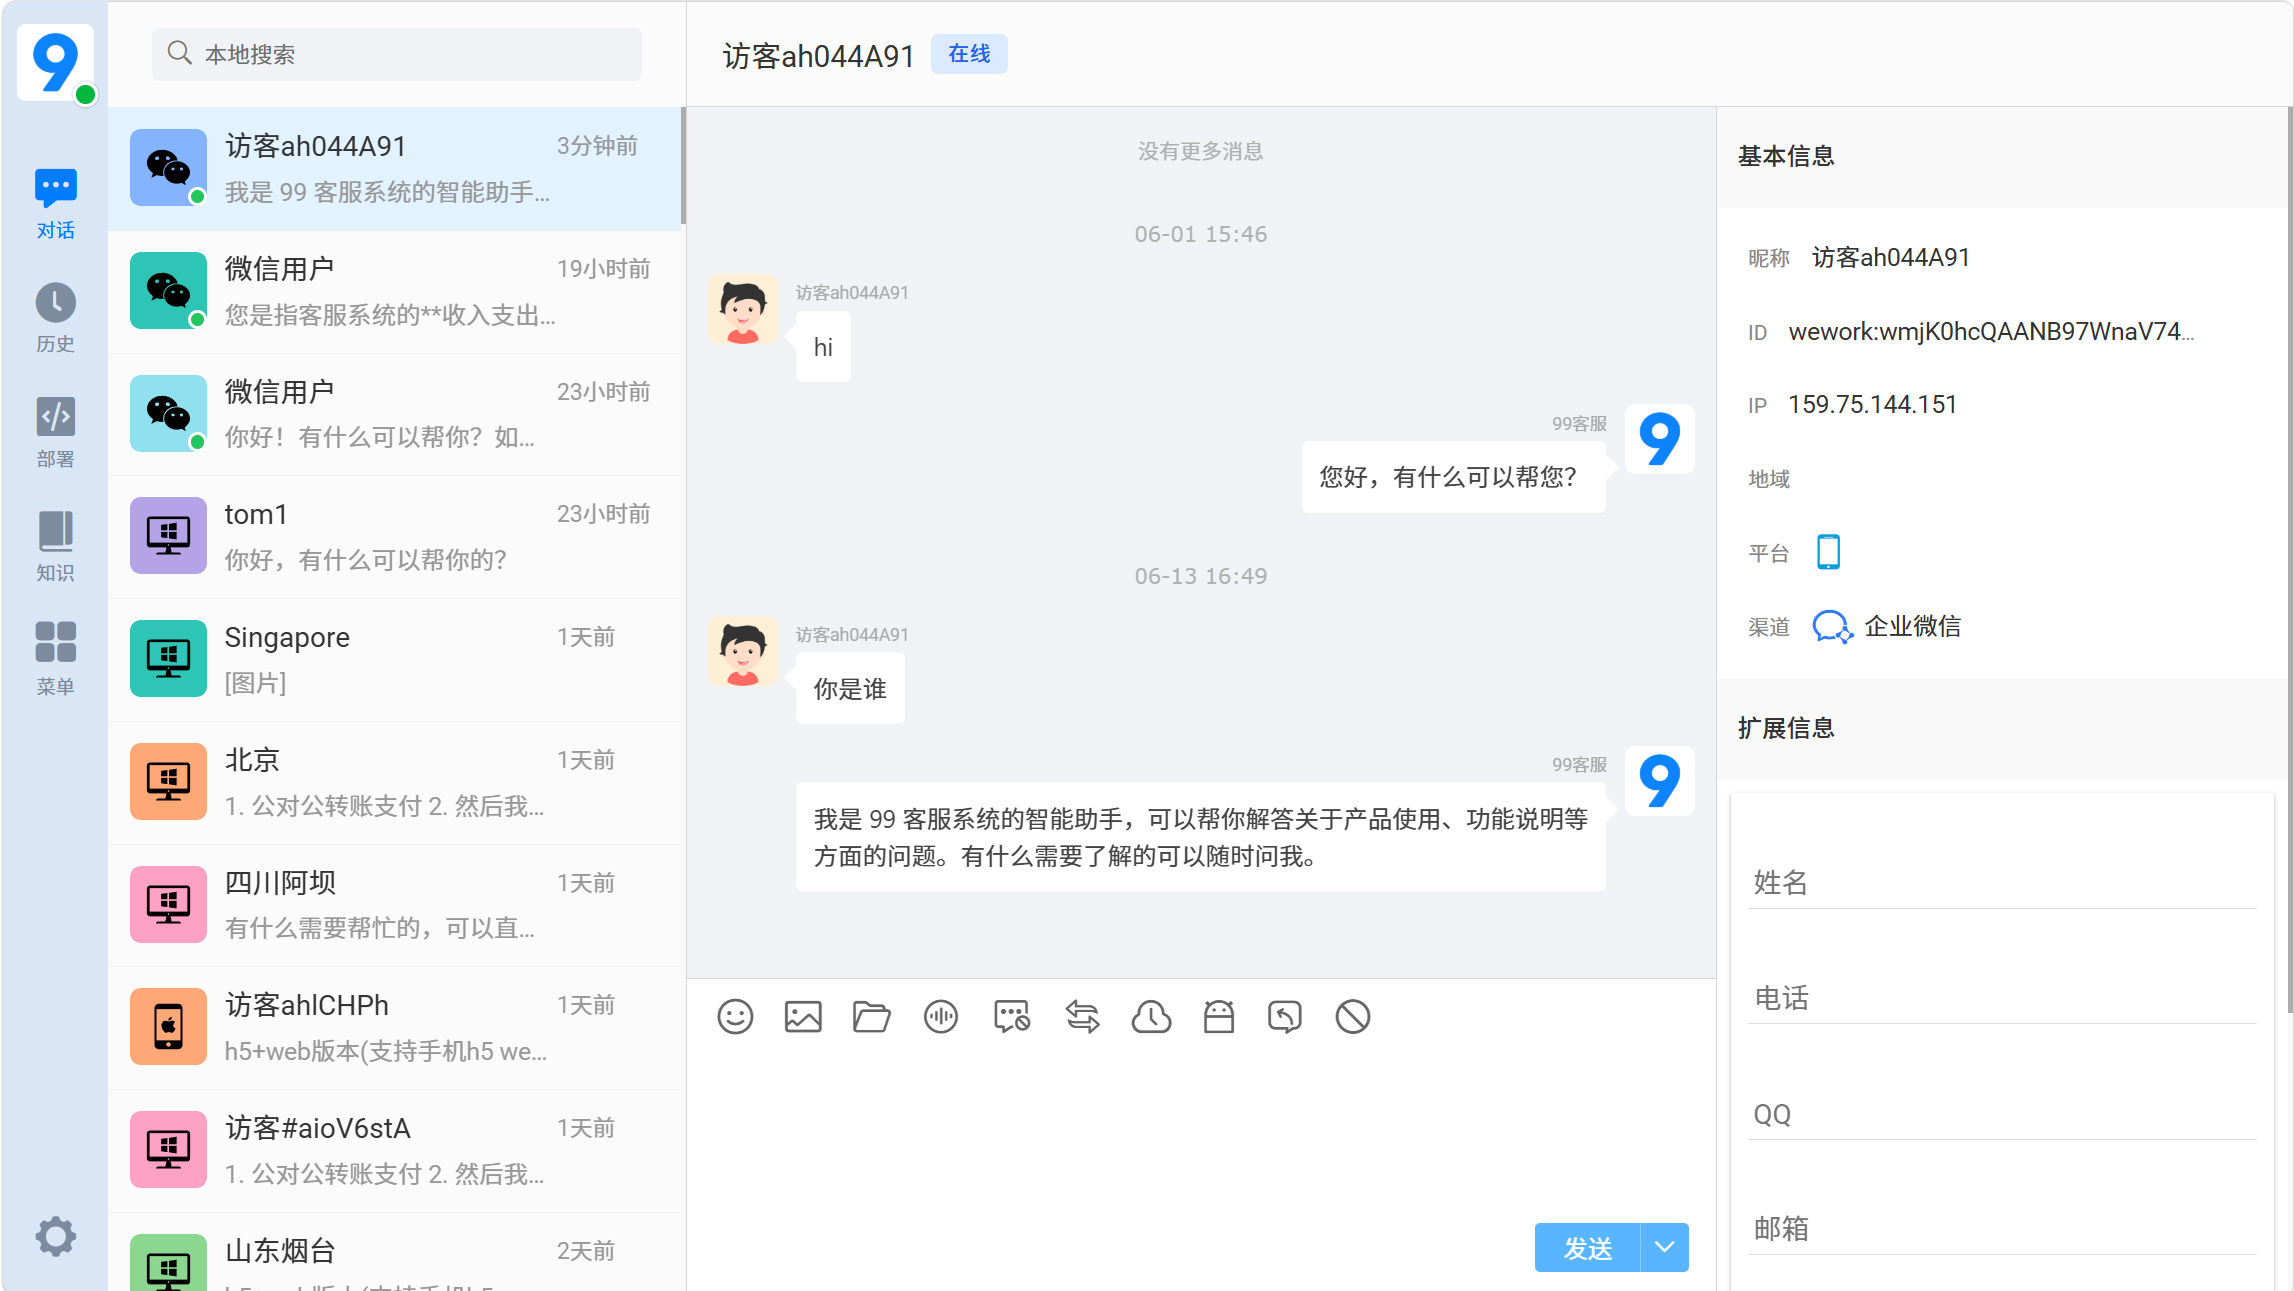Click the calendar-like box icon in toolbar

[1219, 1017]
